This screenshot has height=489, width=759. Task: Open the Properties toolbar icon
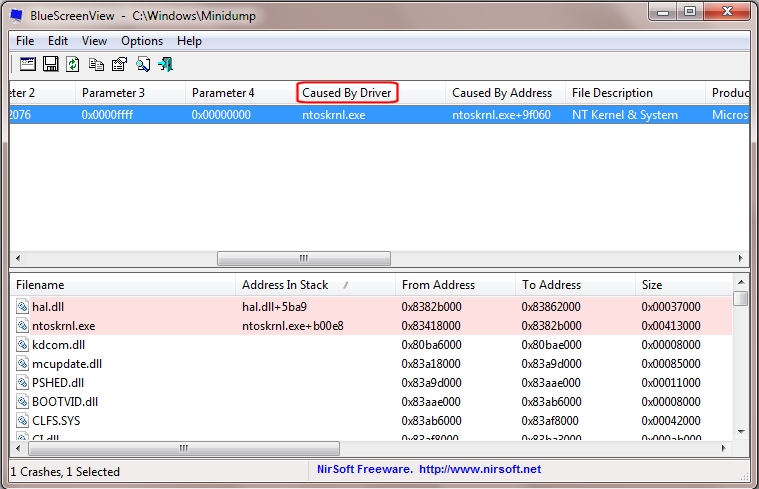point(119,64)
